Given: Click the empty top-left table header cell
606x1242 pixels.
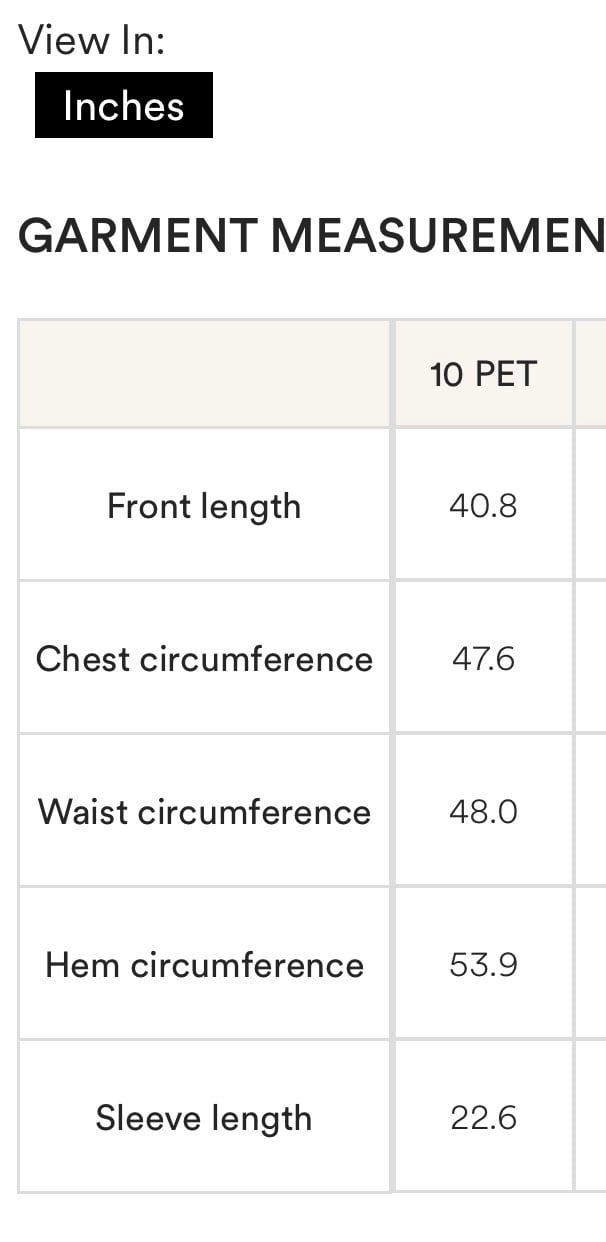Looking at the screenshot, I should coord(204,374).
